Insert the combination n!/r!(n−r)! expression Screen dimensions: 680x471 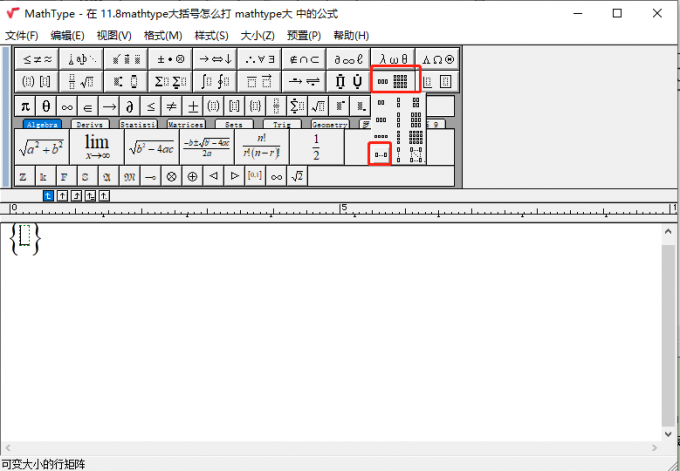tap(262, 147)
